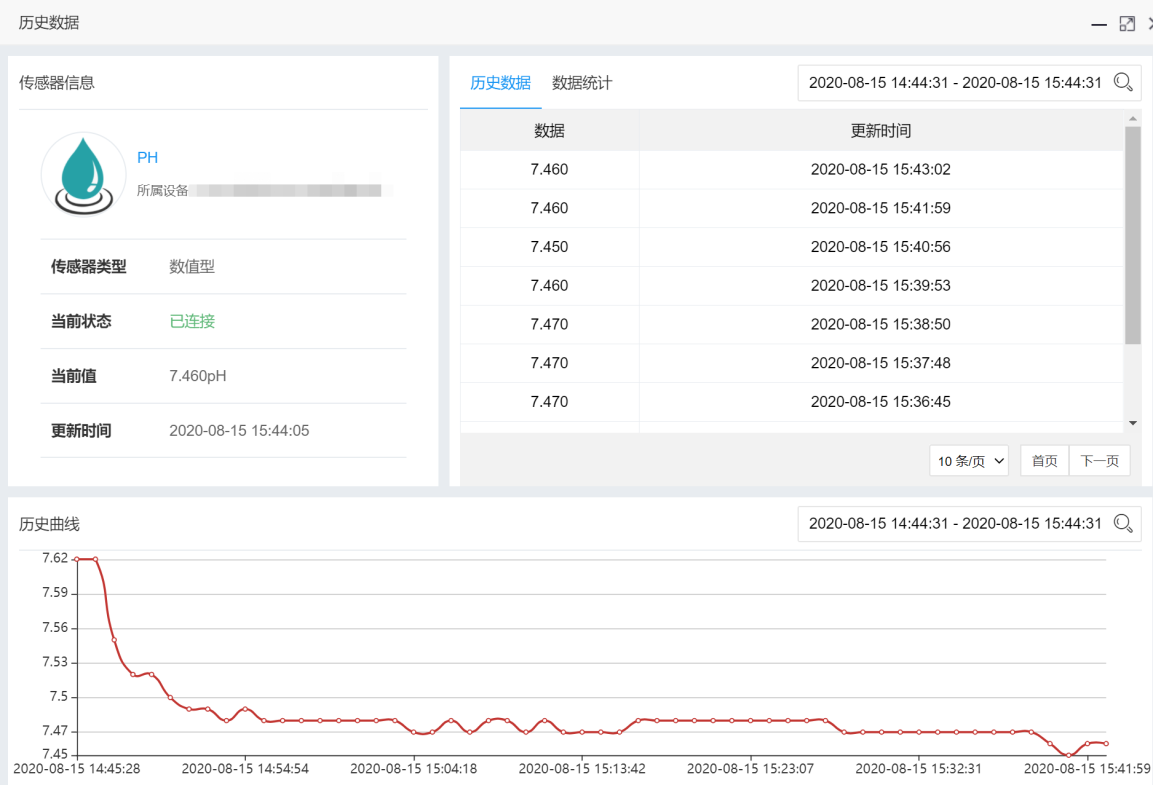1153x785 pixels.
Task: Open the 10 条/页 page size dropdown
Action: pyautogui.click(x=969, y=461)
